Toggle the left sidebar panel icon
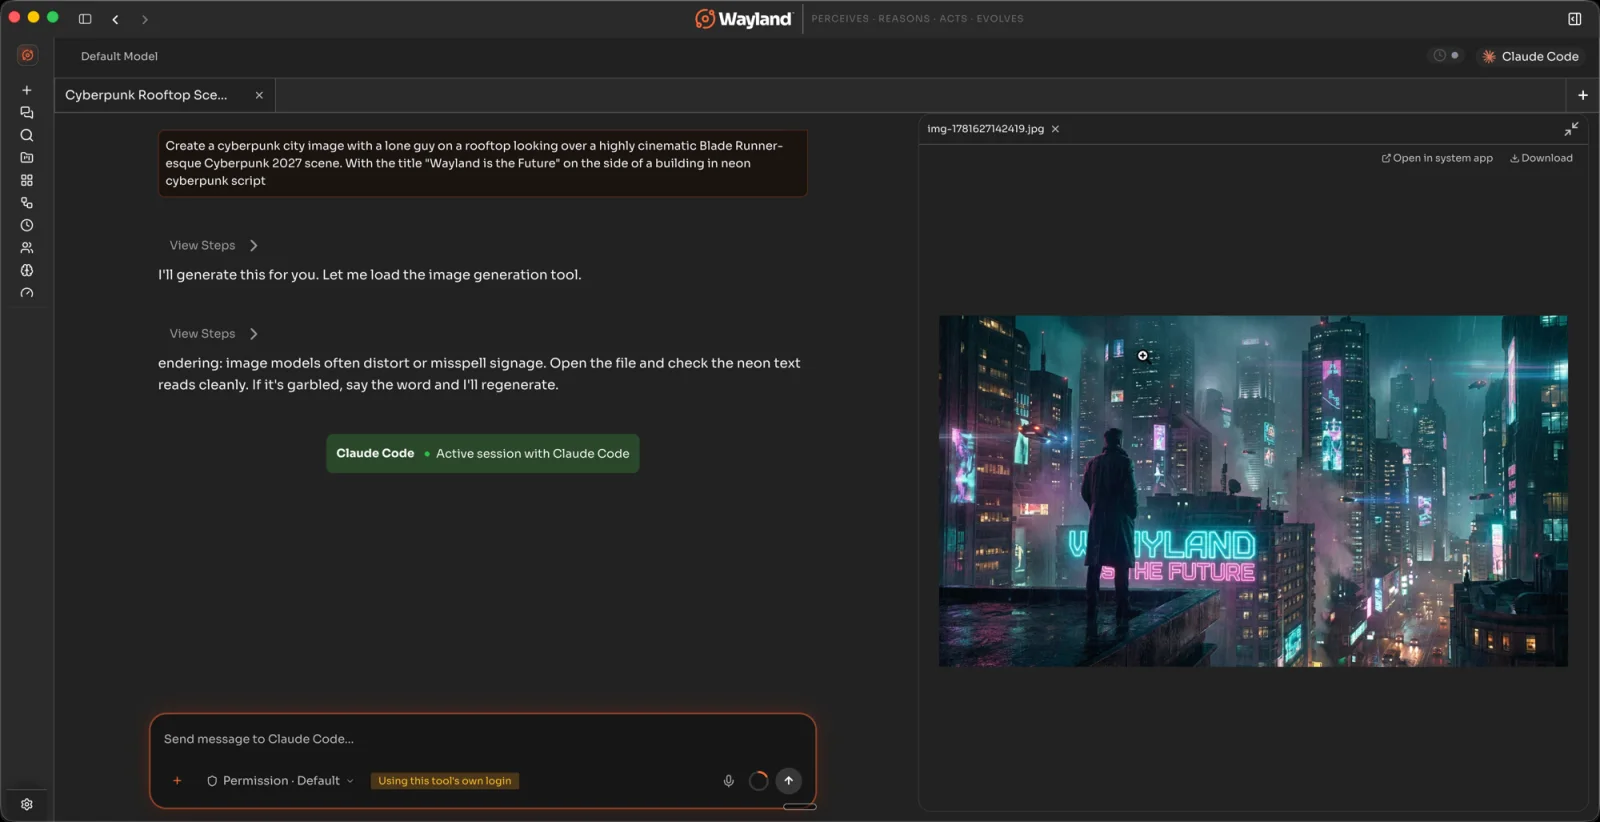This screenshot has height=822, width=1600. 85,19
